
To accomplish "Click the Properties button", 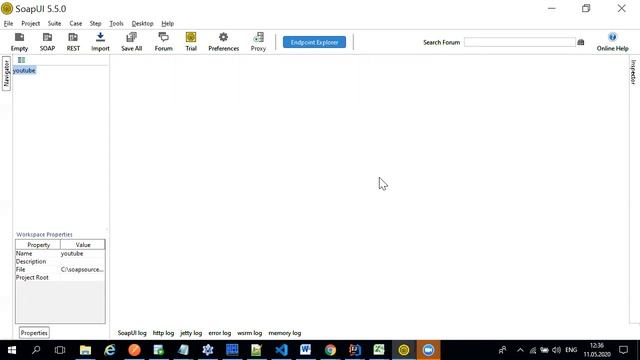I will 34,333.
